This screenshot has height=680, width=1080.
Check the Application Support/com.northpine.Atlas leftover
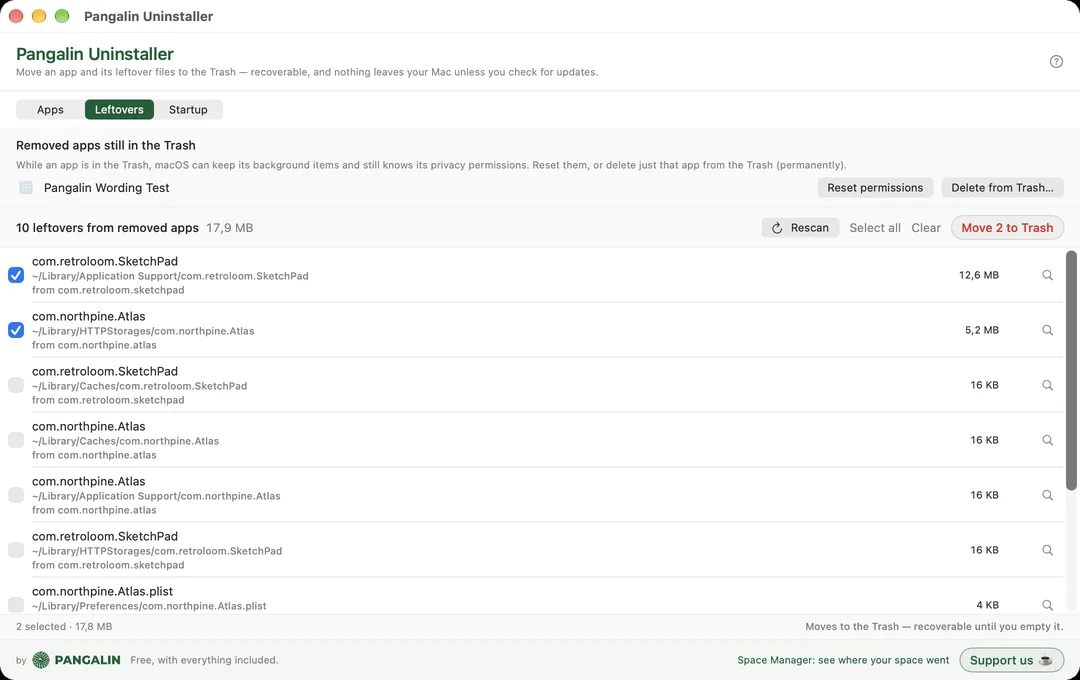[16, 495]
